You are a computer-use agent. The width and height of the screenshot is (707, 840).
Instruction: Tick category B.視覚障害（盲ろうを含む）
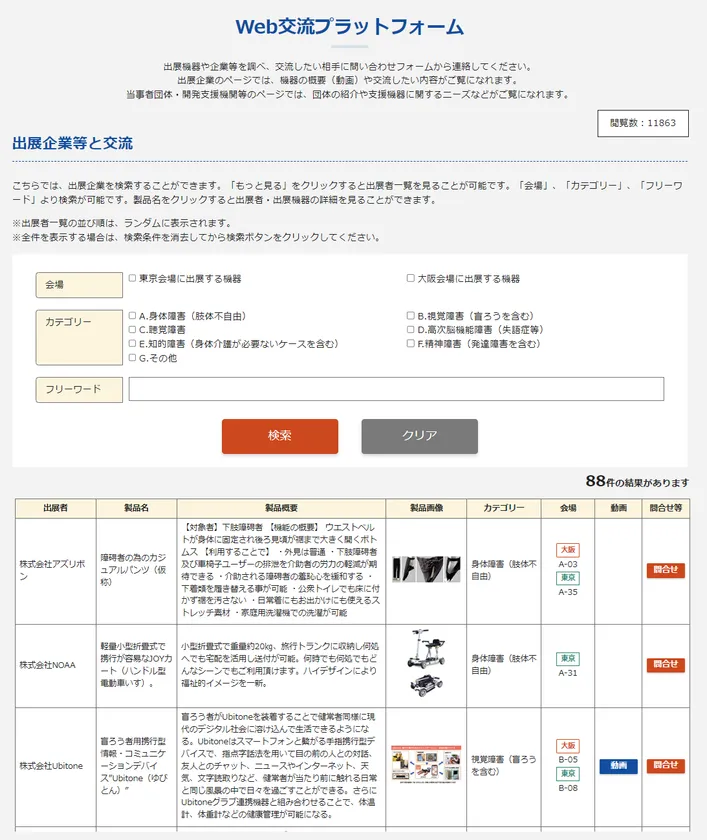410,316
